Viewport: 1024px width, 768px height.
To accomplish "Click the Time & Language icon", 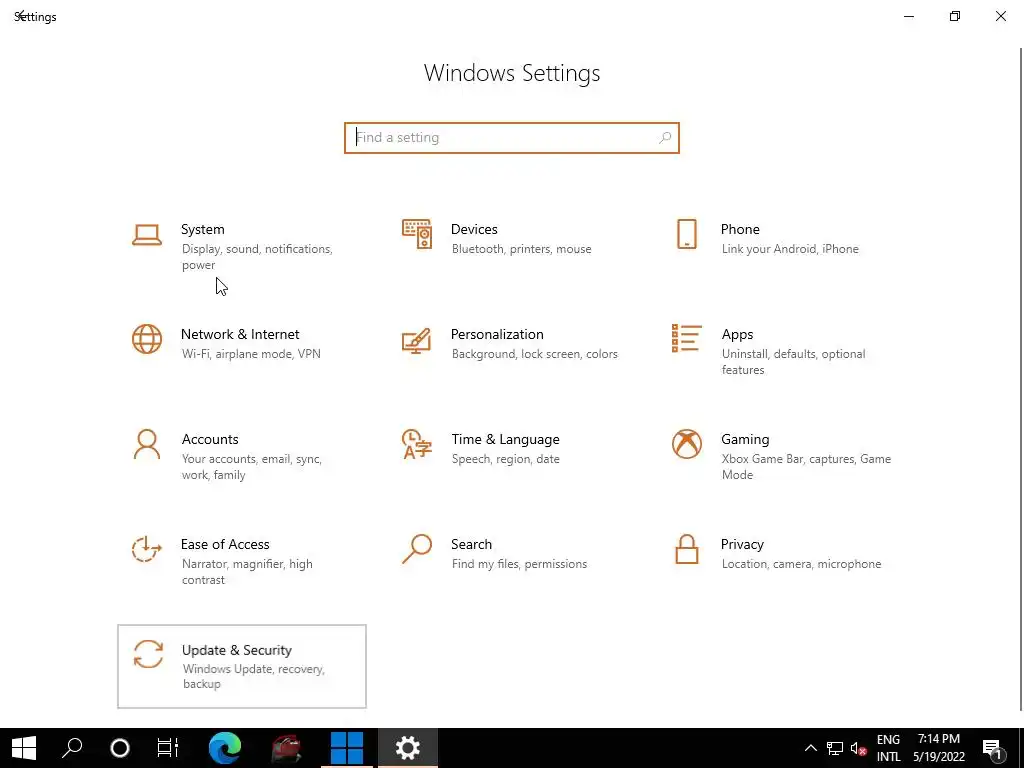I will pos(417,444).
